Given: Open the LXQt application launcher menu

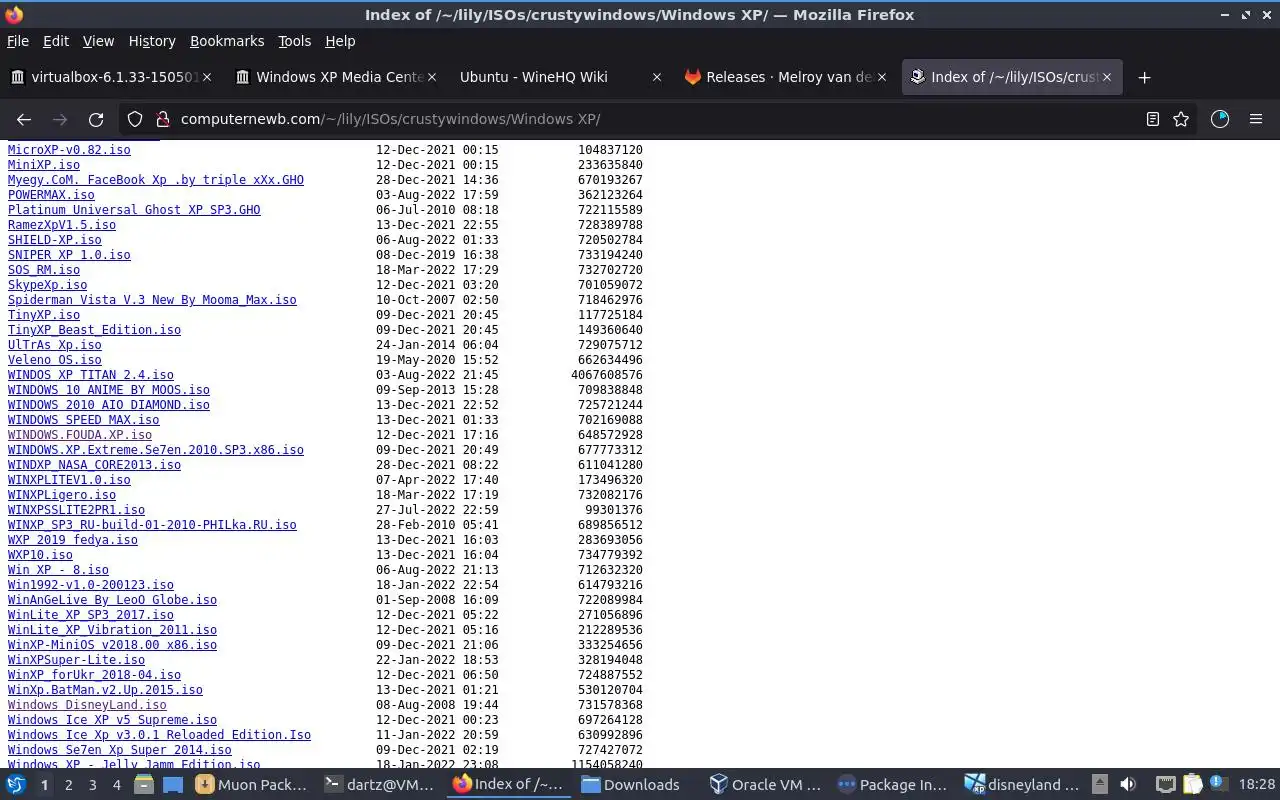Looking at the screenshot, I should [x=16, y=785].
